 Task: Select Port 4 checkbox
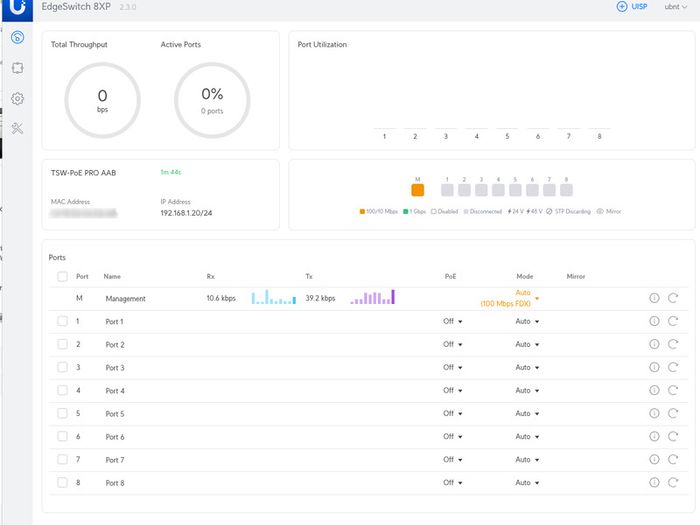tap(62, 390)
